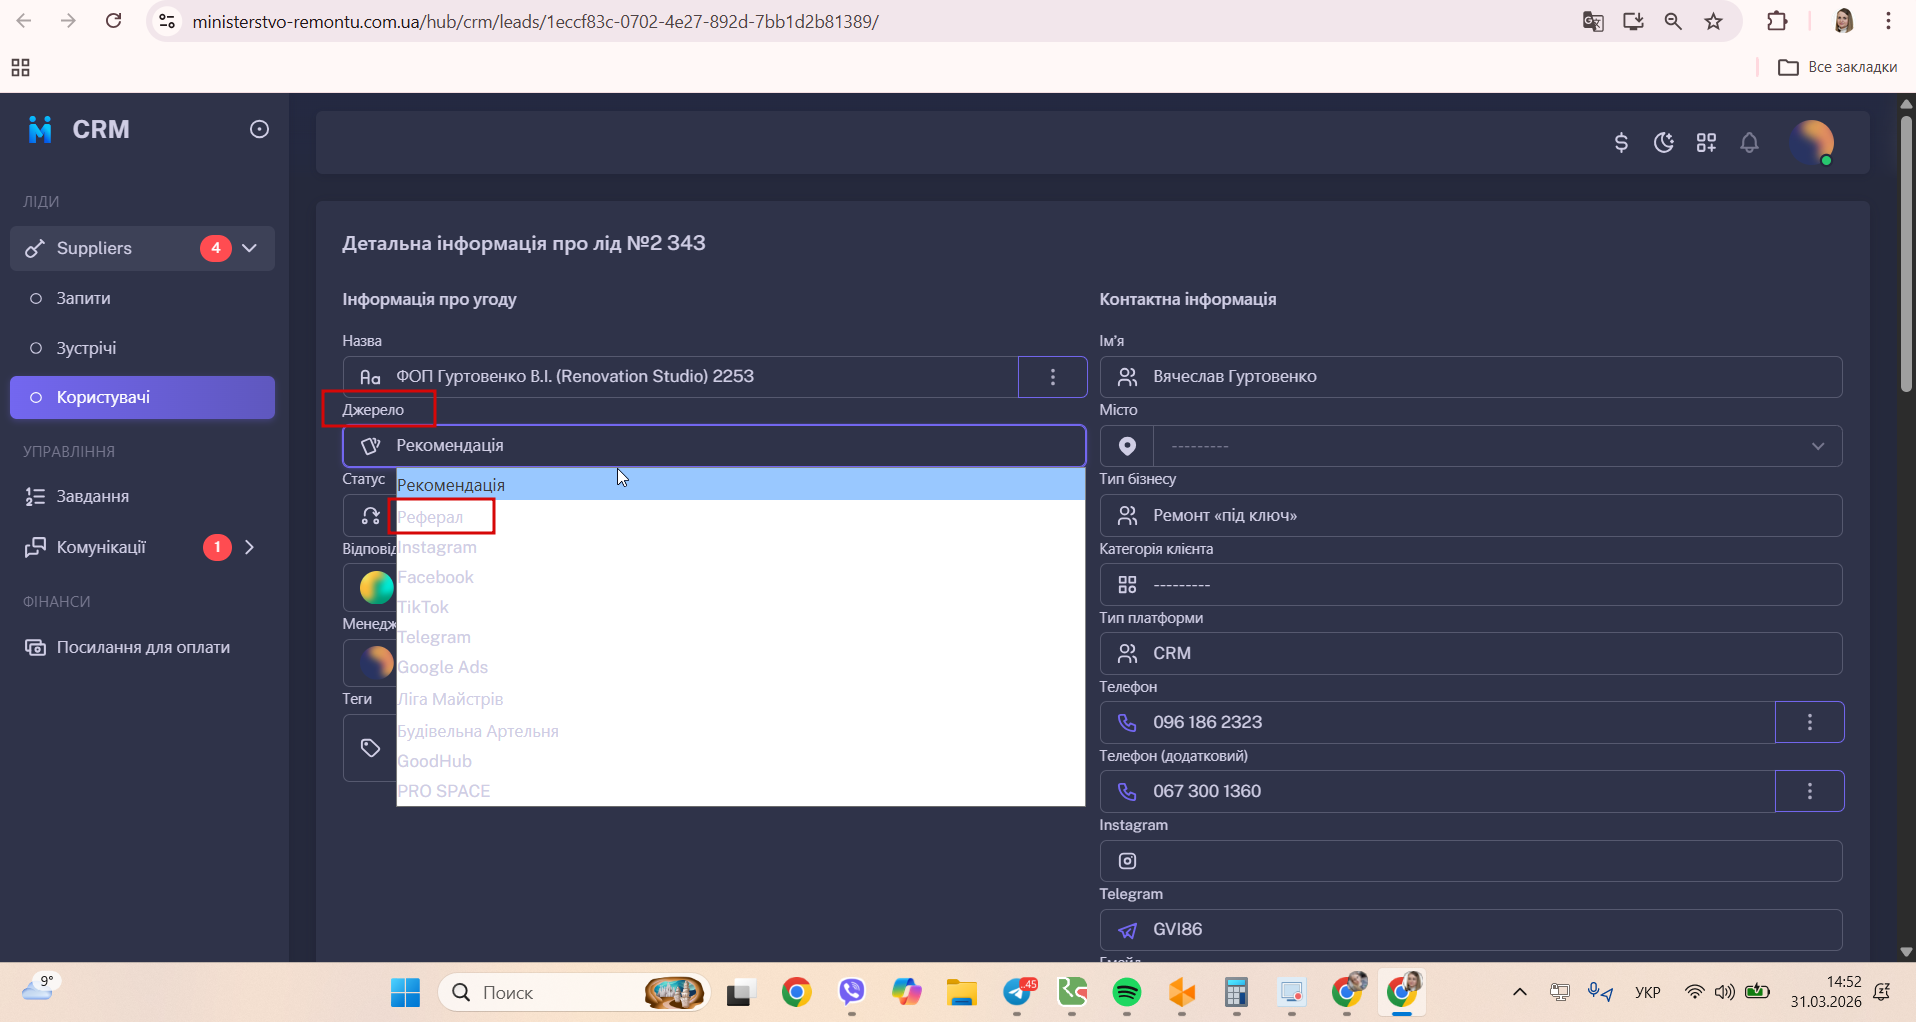Open the three-dot menu beside Назва field
The height and width of the screenshot is (1022, 1916).
(x=1053, y=377)
